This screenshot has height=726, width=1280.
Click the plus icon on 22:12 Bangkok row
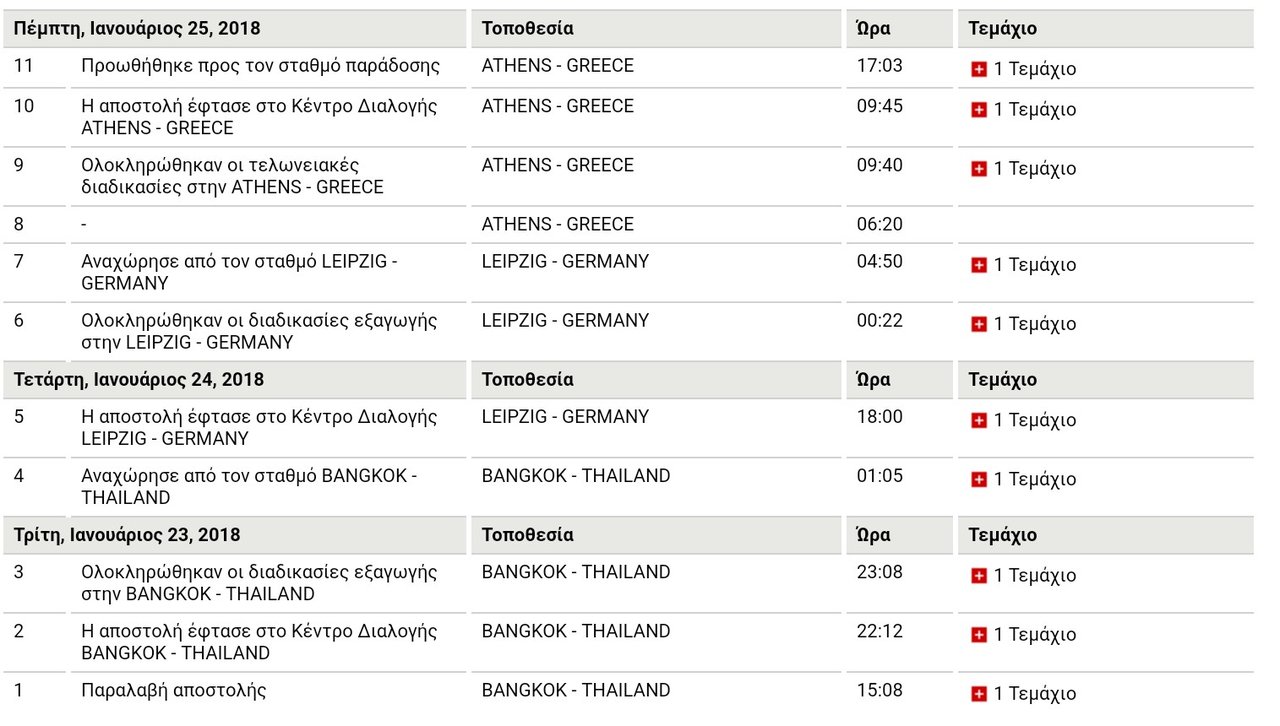pos(979,634)
